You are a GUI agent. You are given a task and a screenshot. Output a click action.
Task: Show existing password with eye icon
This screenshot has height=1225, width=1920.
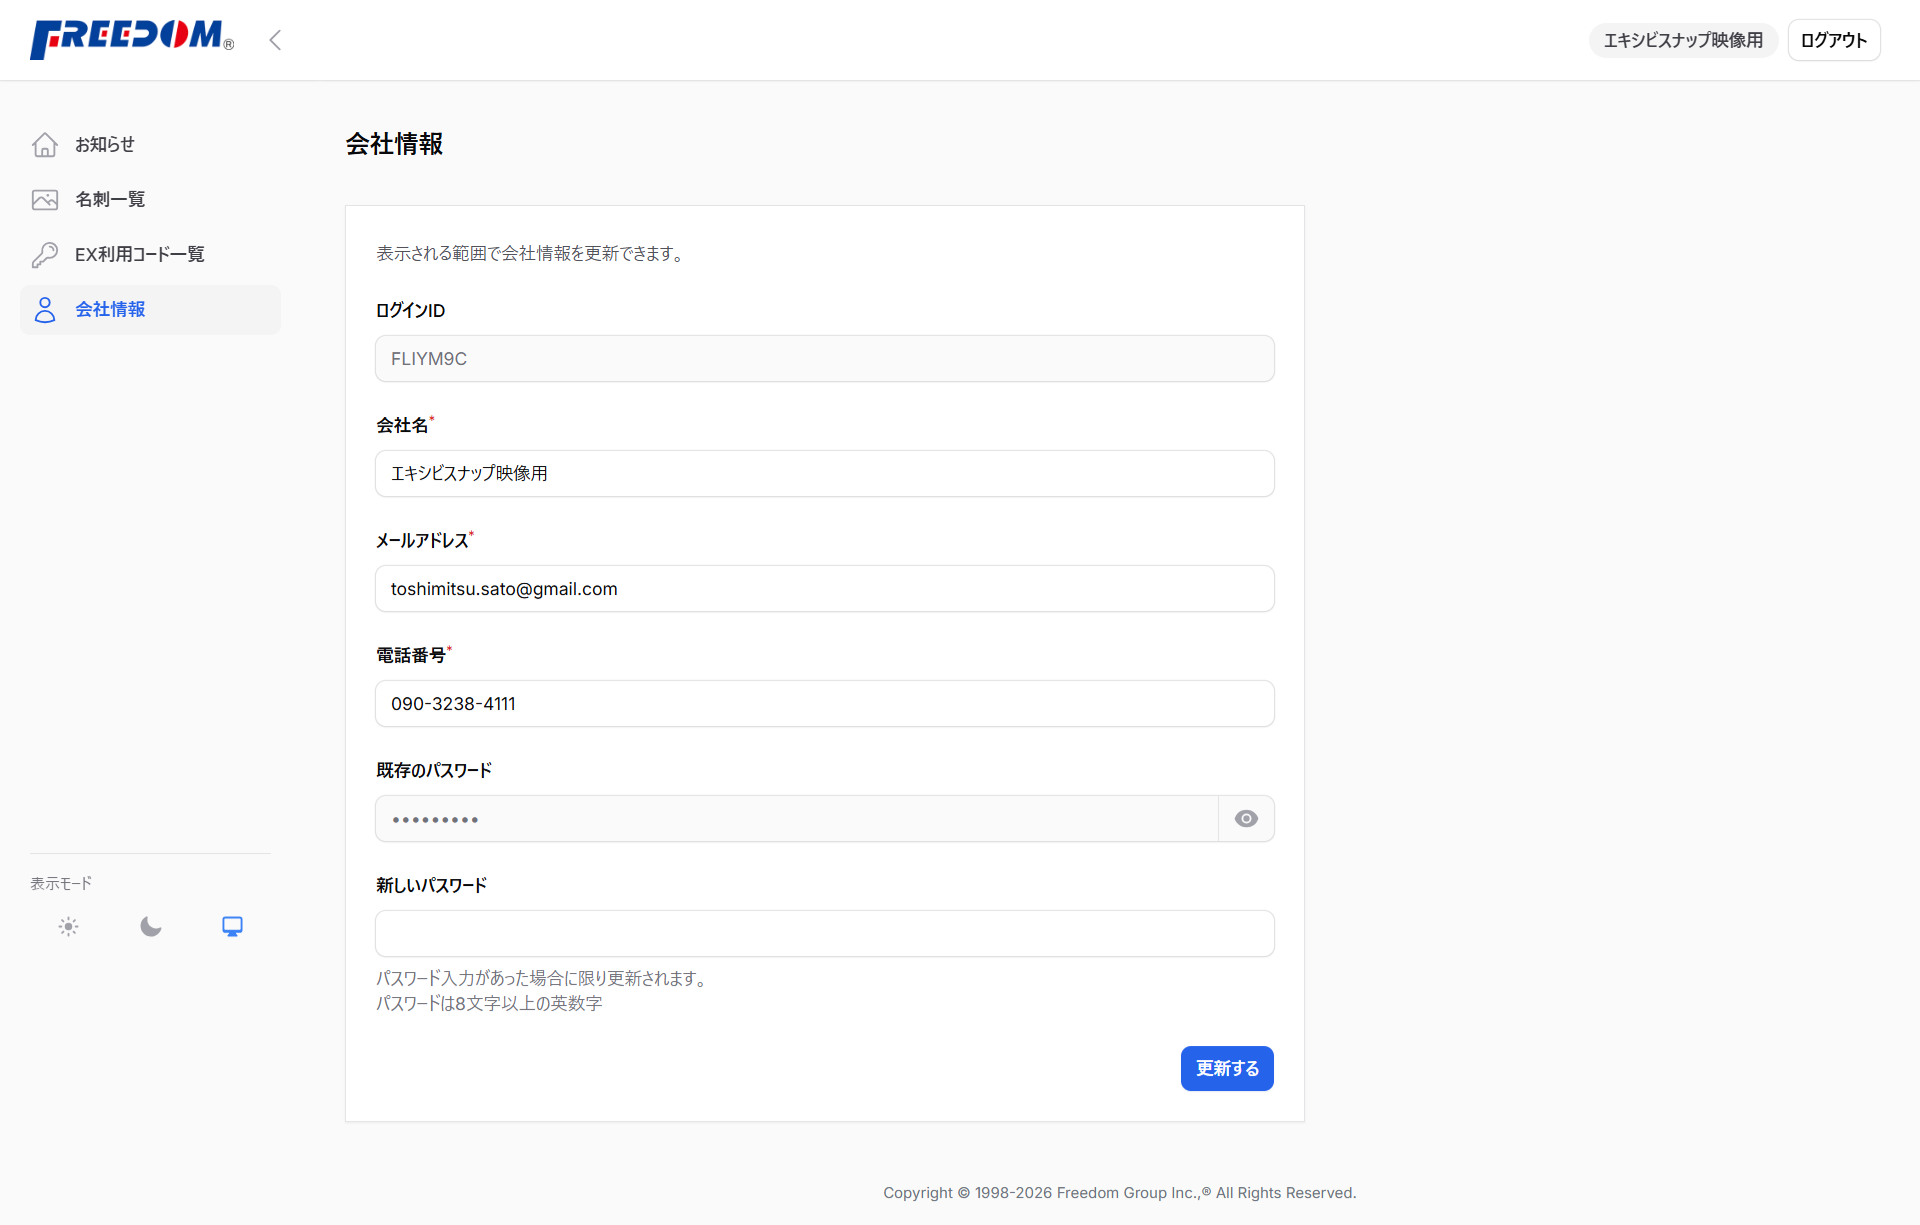[1246, 819]
